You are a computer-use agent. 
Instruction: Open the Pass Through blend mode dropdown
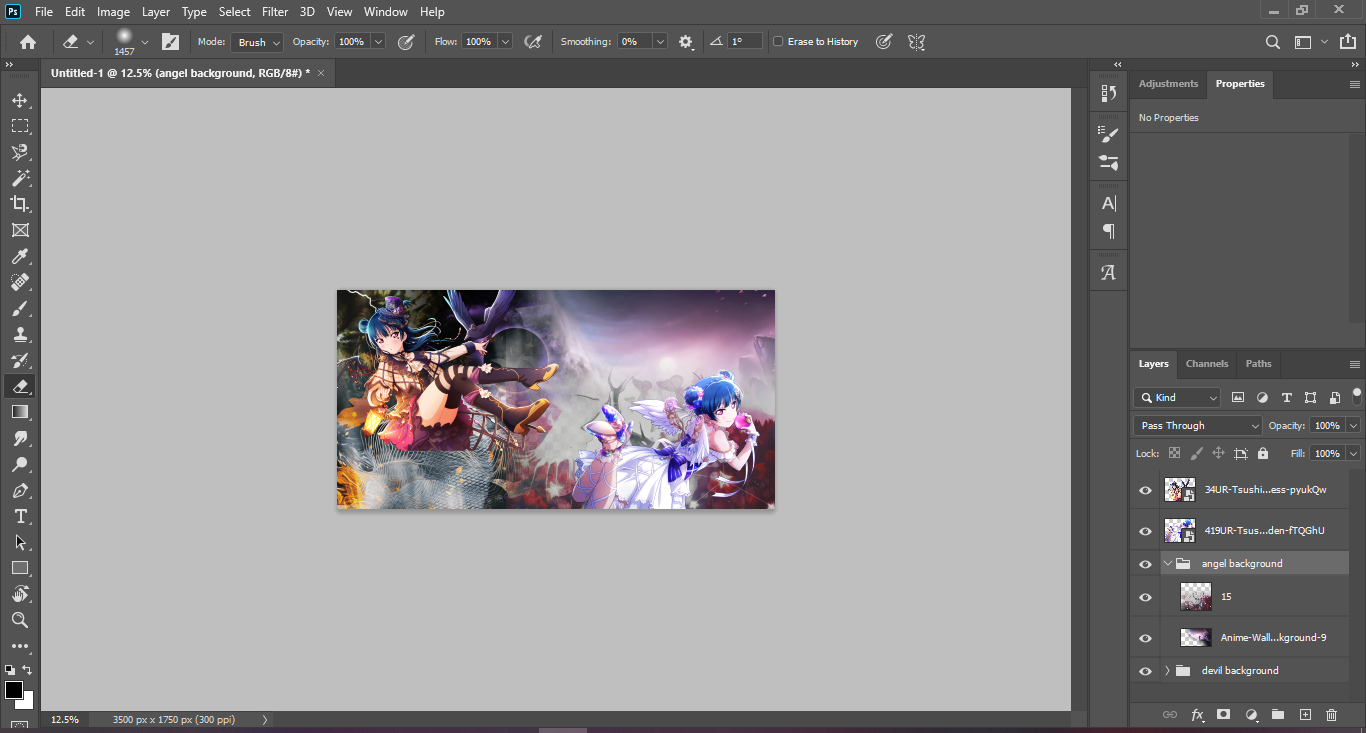coord(1199,426)
